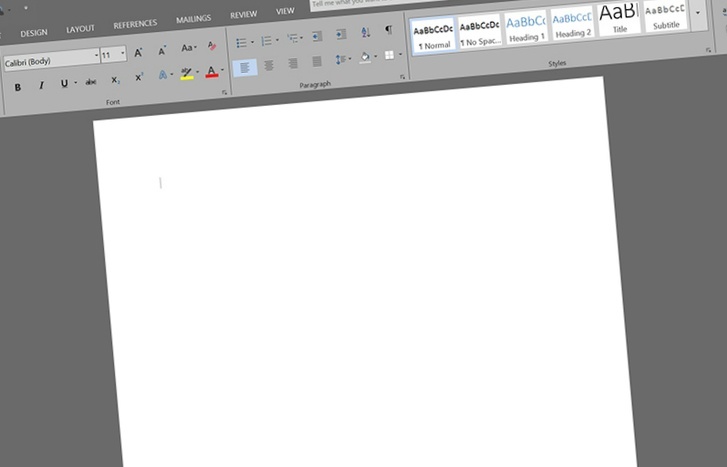The width and height of the screenshot is (727, 467).
Task: Apply red font color swatch
Action: click(x=211, y=71)
